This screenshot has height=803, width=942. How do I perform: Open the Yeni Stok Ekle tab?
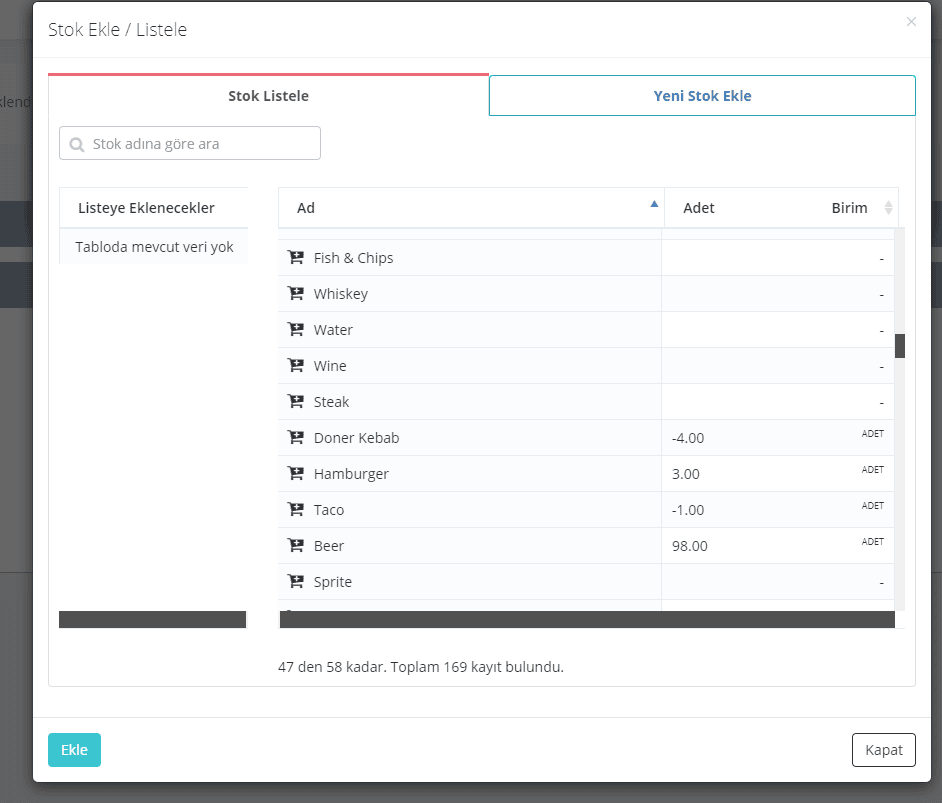coord(702,95)
